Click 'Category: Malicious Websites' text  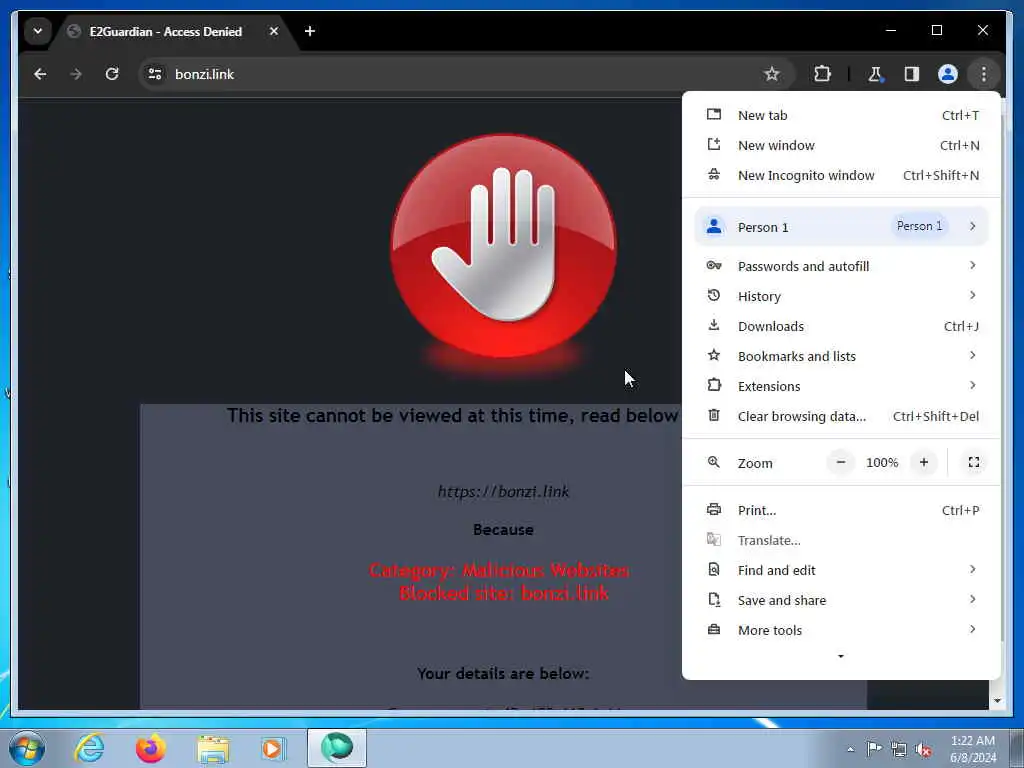coord(499,570)
